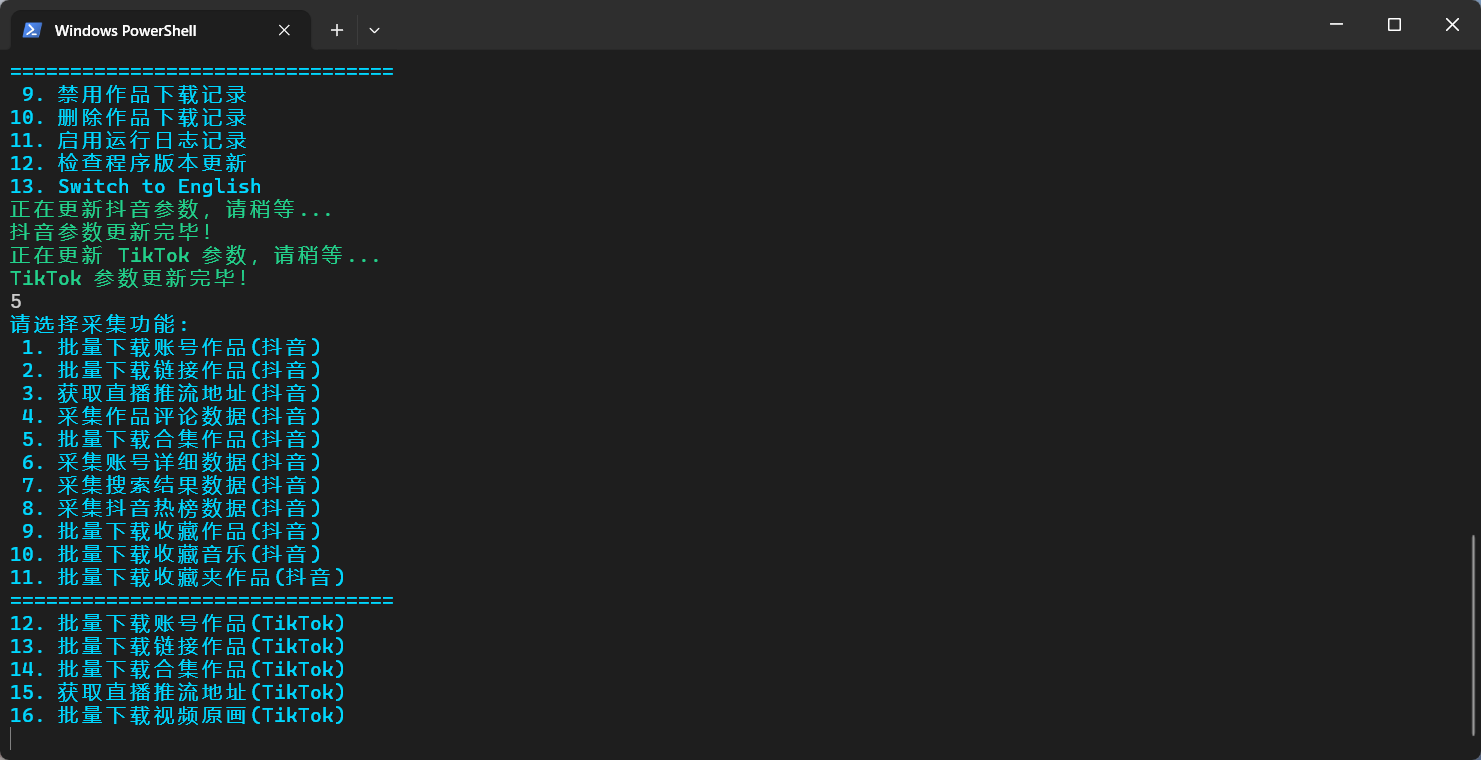
Task: Open the tab list dropdown chevron
Action: pyautogui.click(x=374, y=31)
